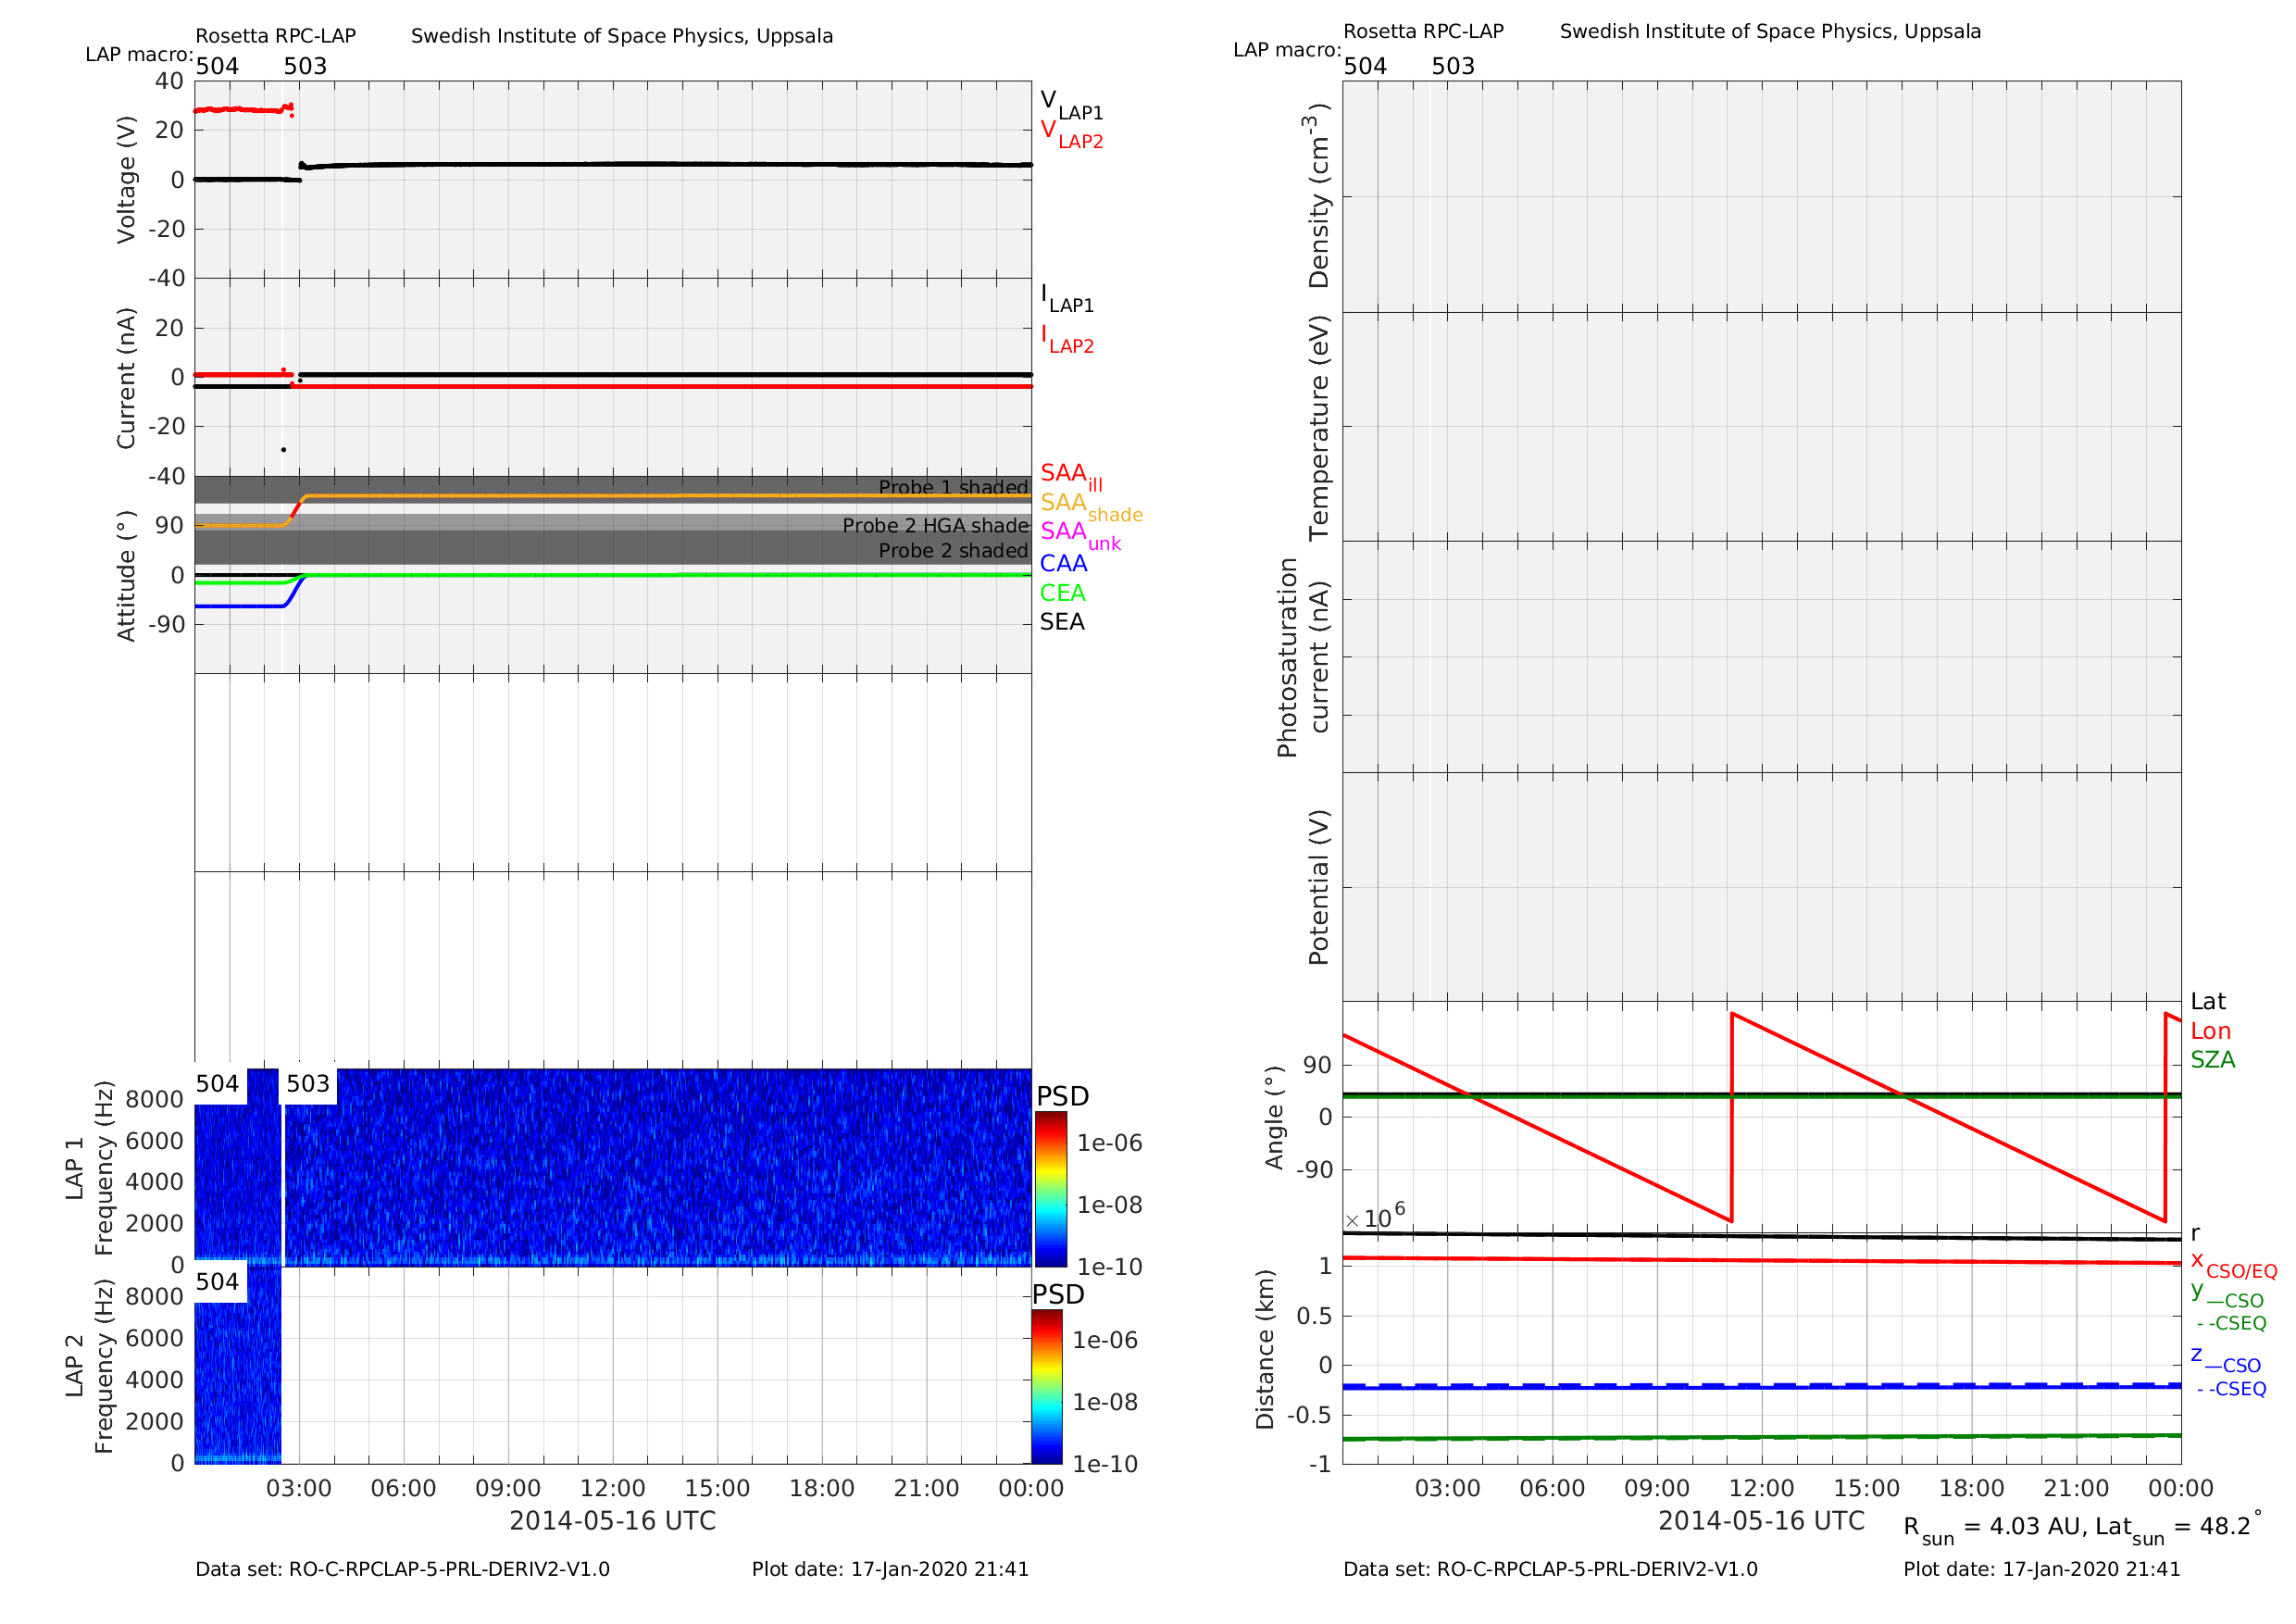The width and height of the screenshot is (2296, 1624).
Task: Click the left 'LAP macro:' label
Action: (x=139, y=54)
